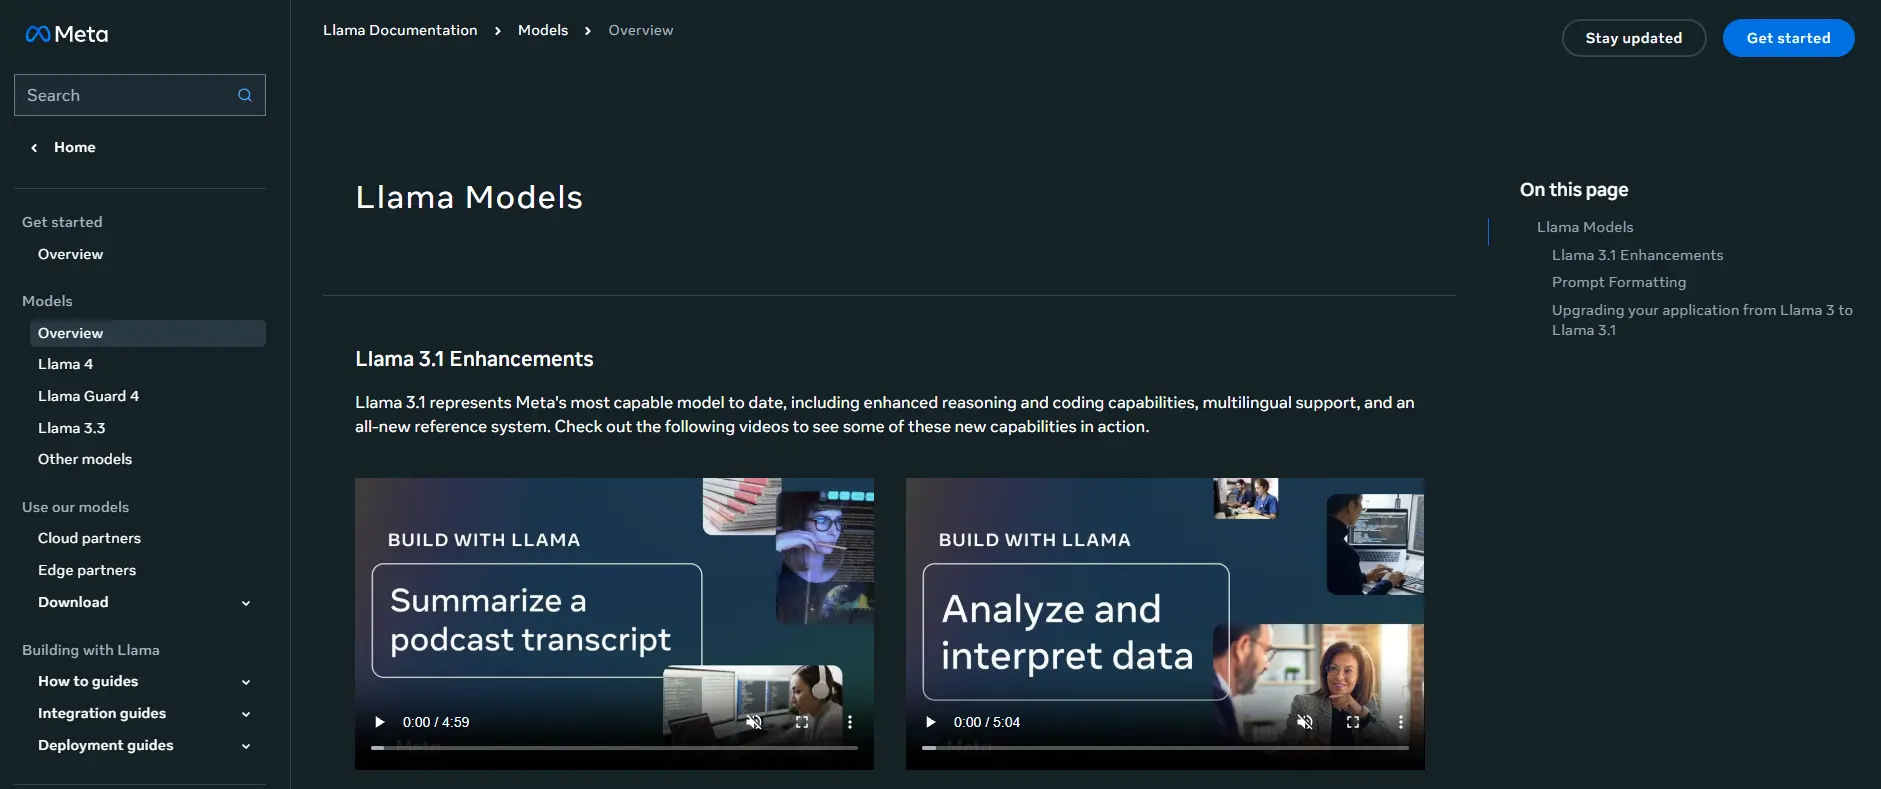Click the 0:00 / 5:04 time display
The width and height of the screenshot is (1881, 789).
[x=987, y=722]
